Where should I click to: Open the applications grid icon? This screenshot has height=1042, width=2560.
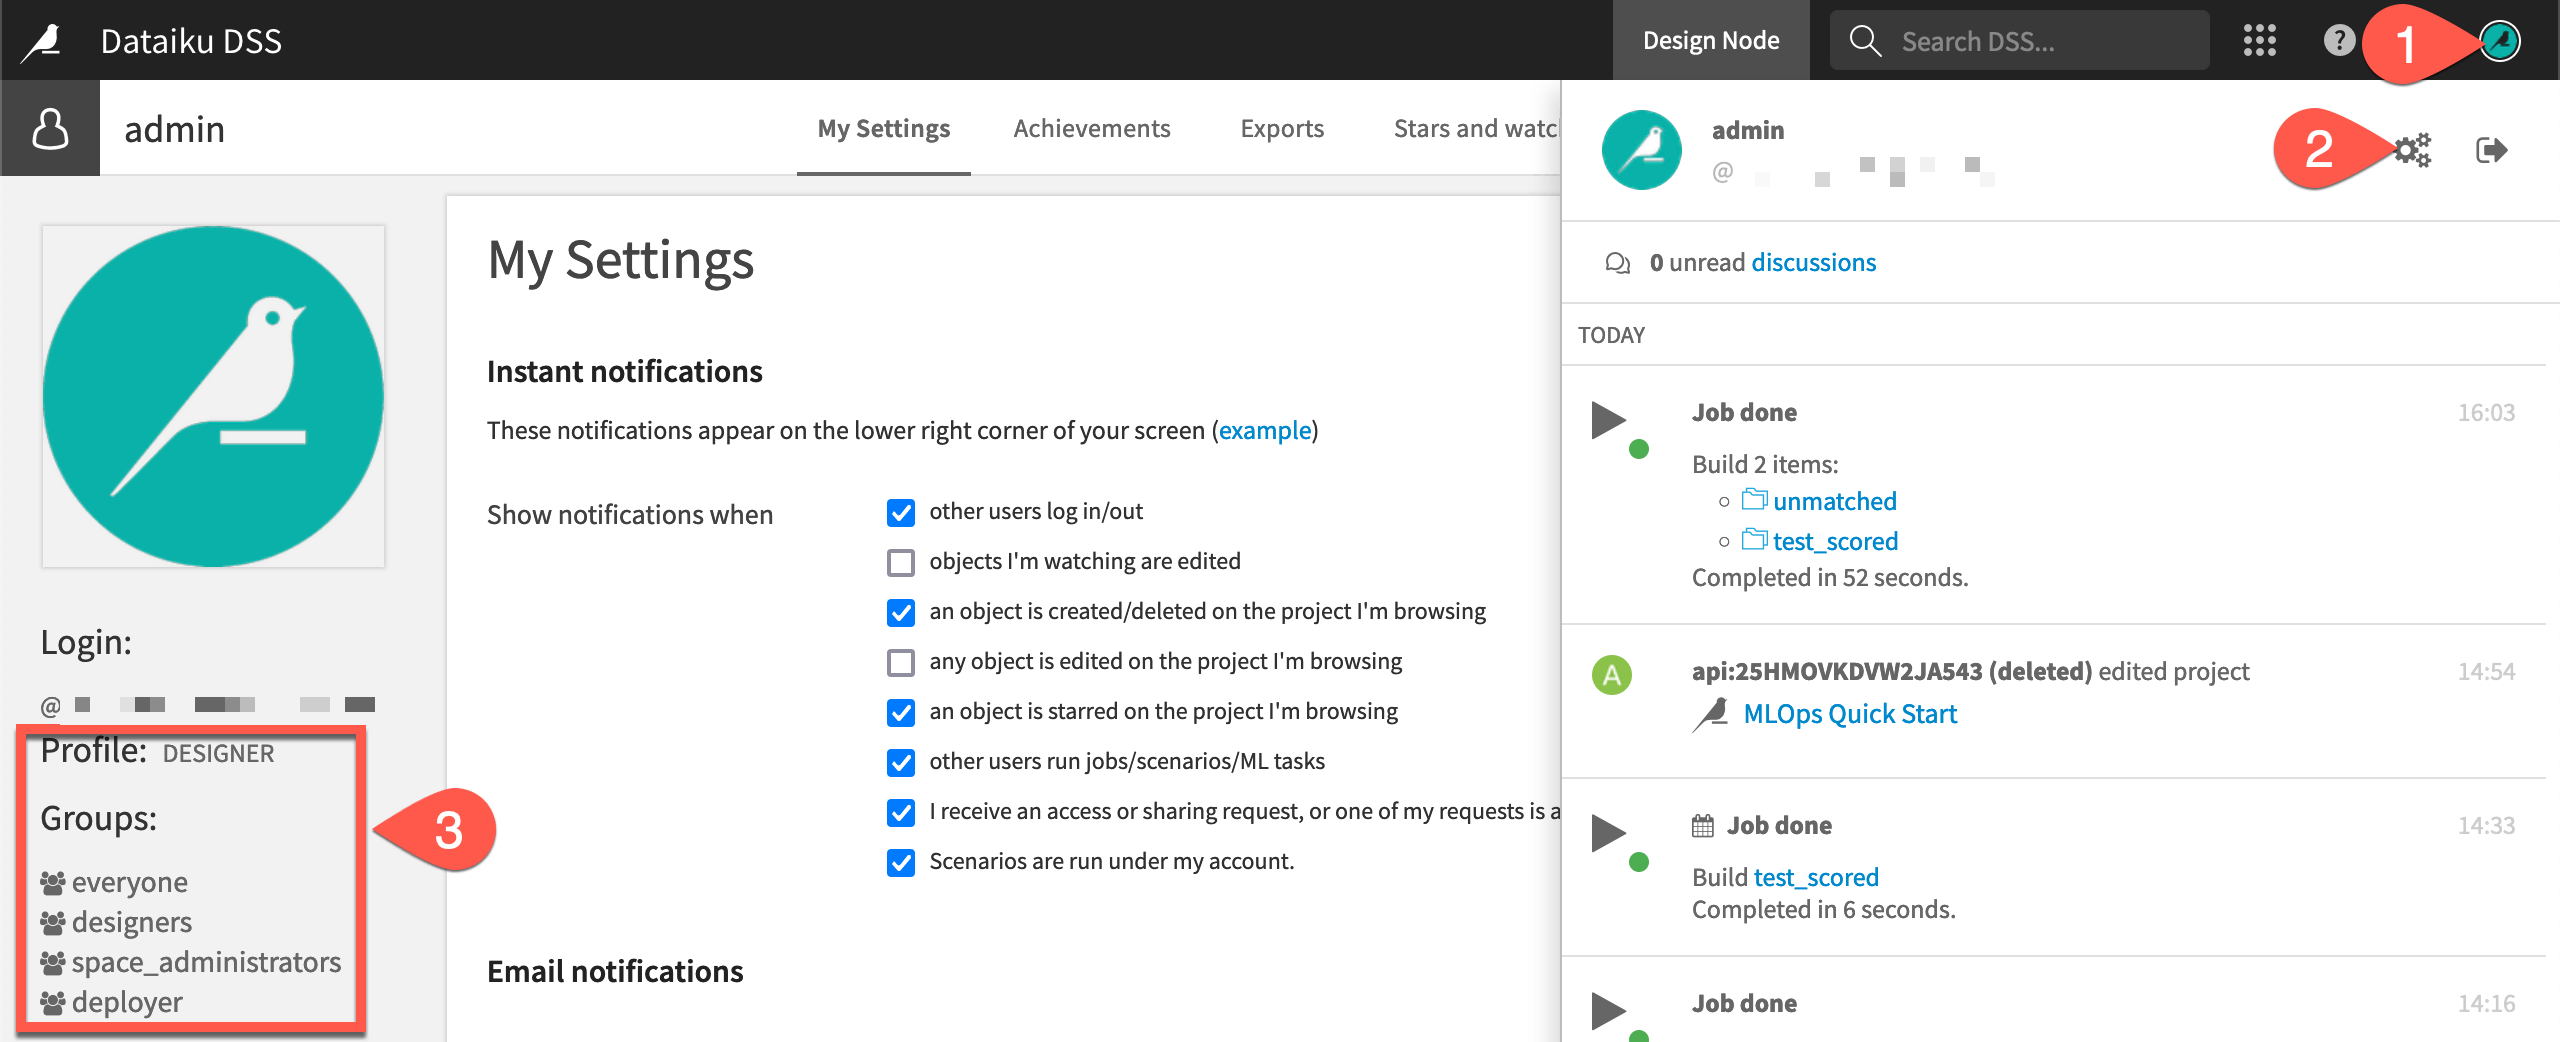coord(2262,40)
